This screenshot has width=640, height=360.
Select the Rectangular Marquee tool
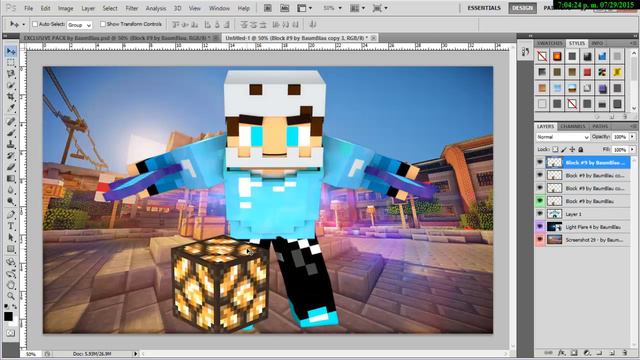tap(11, 62)
